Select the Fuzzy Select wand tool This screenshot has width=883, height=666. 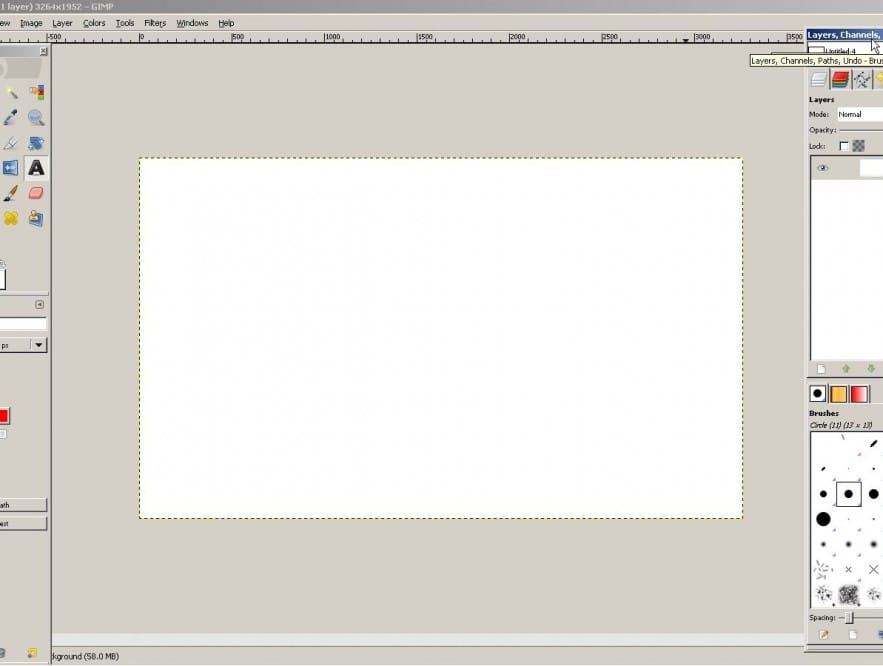[10, 92]
